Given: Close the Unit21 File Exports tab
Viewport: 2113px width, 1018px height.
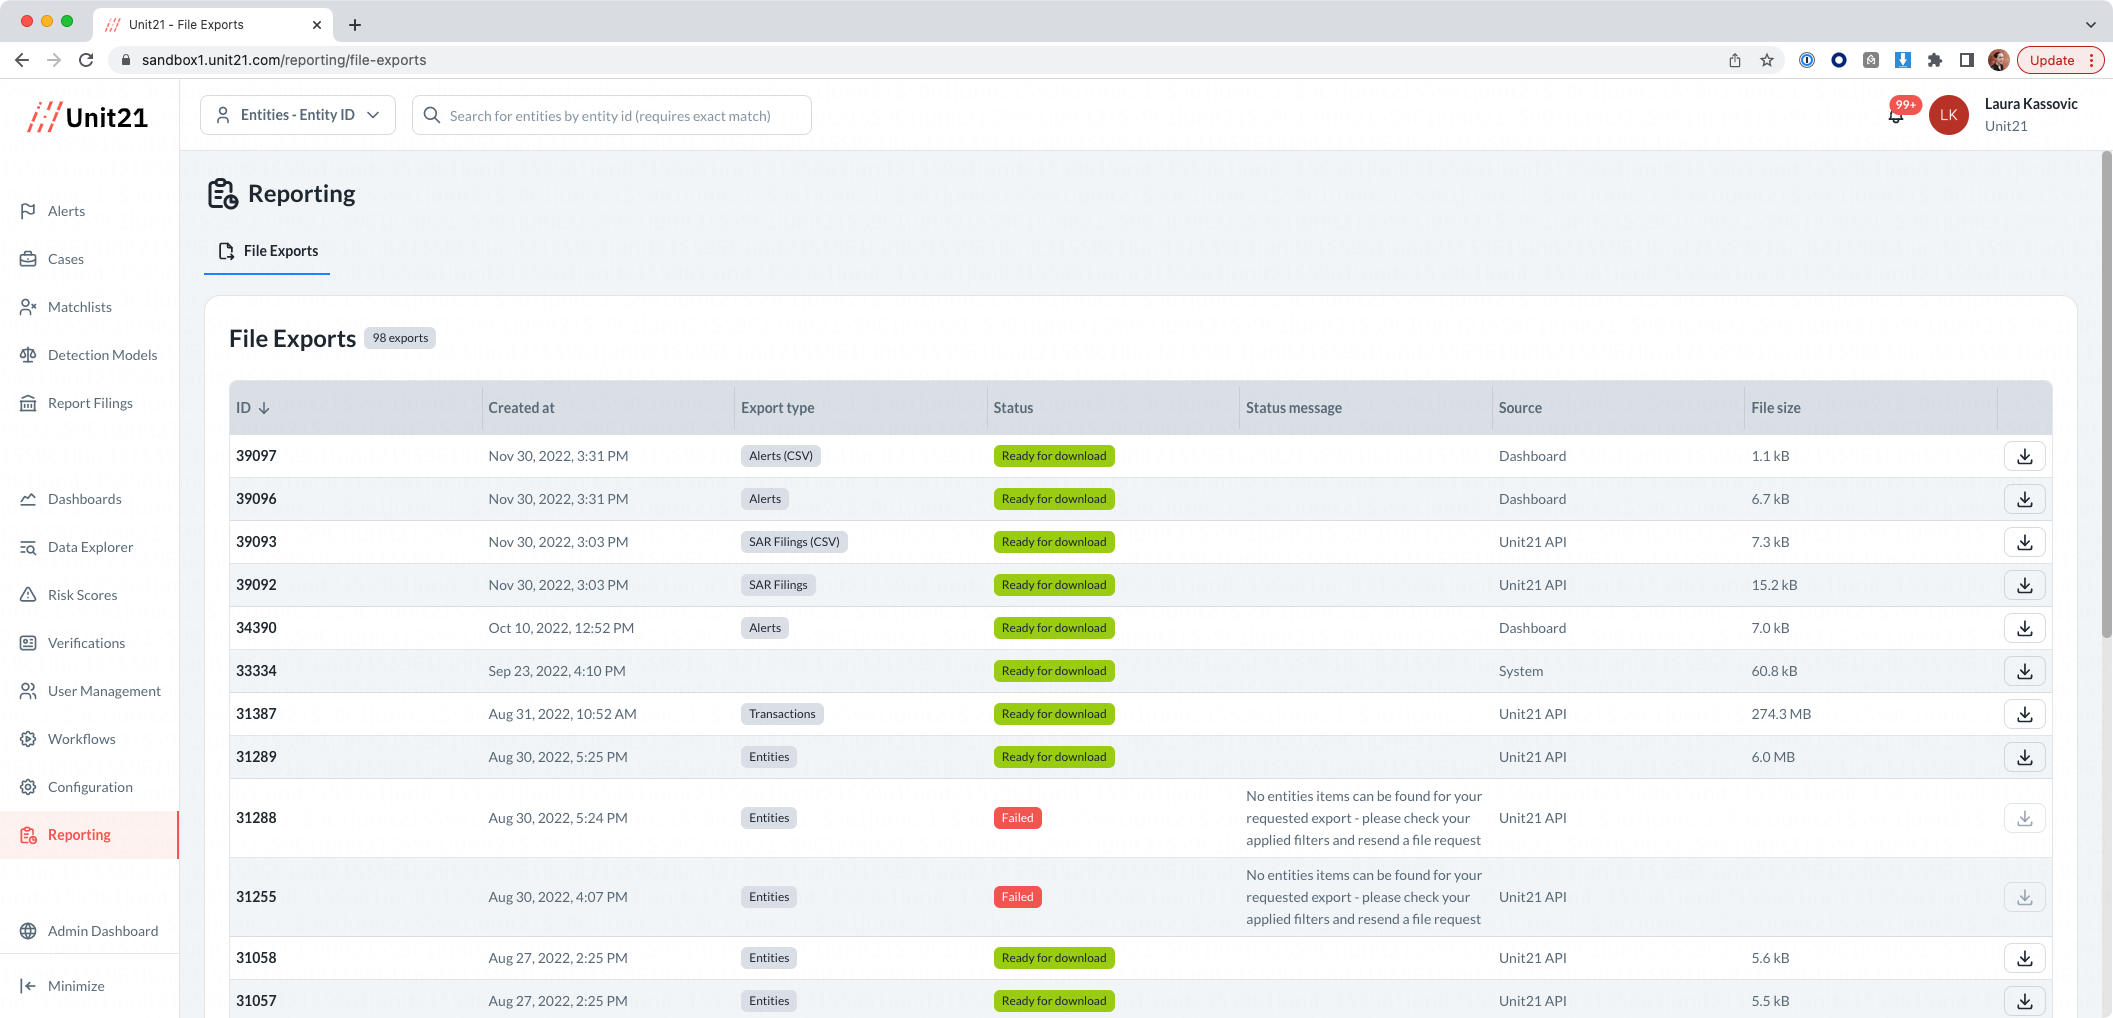Looking at the screenshot, I should click(x=317, y=25).
